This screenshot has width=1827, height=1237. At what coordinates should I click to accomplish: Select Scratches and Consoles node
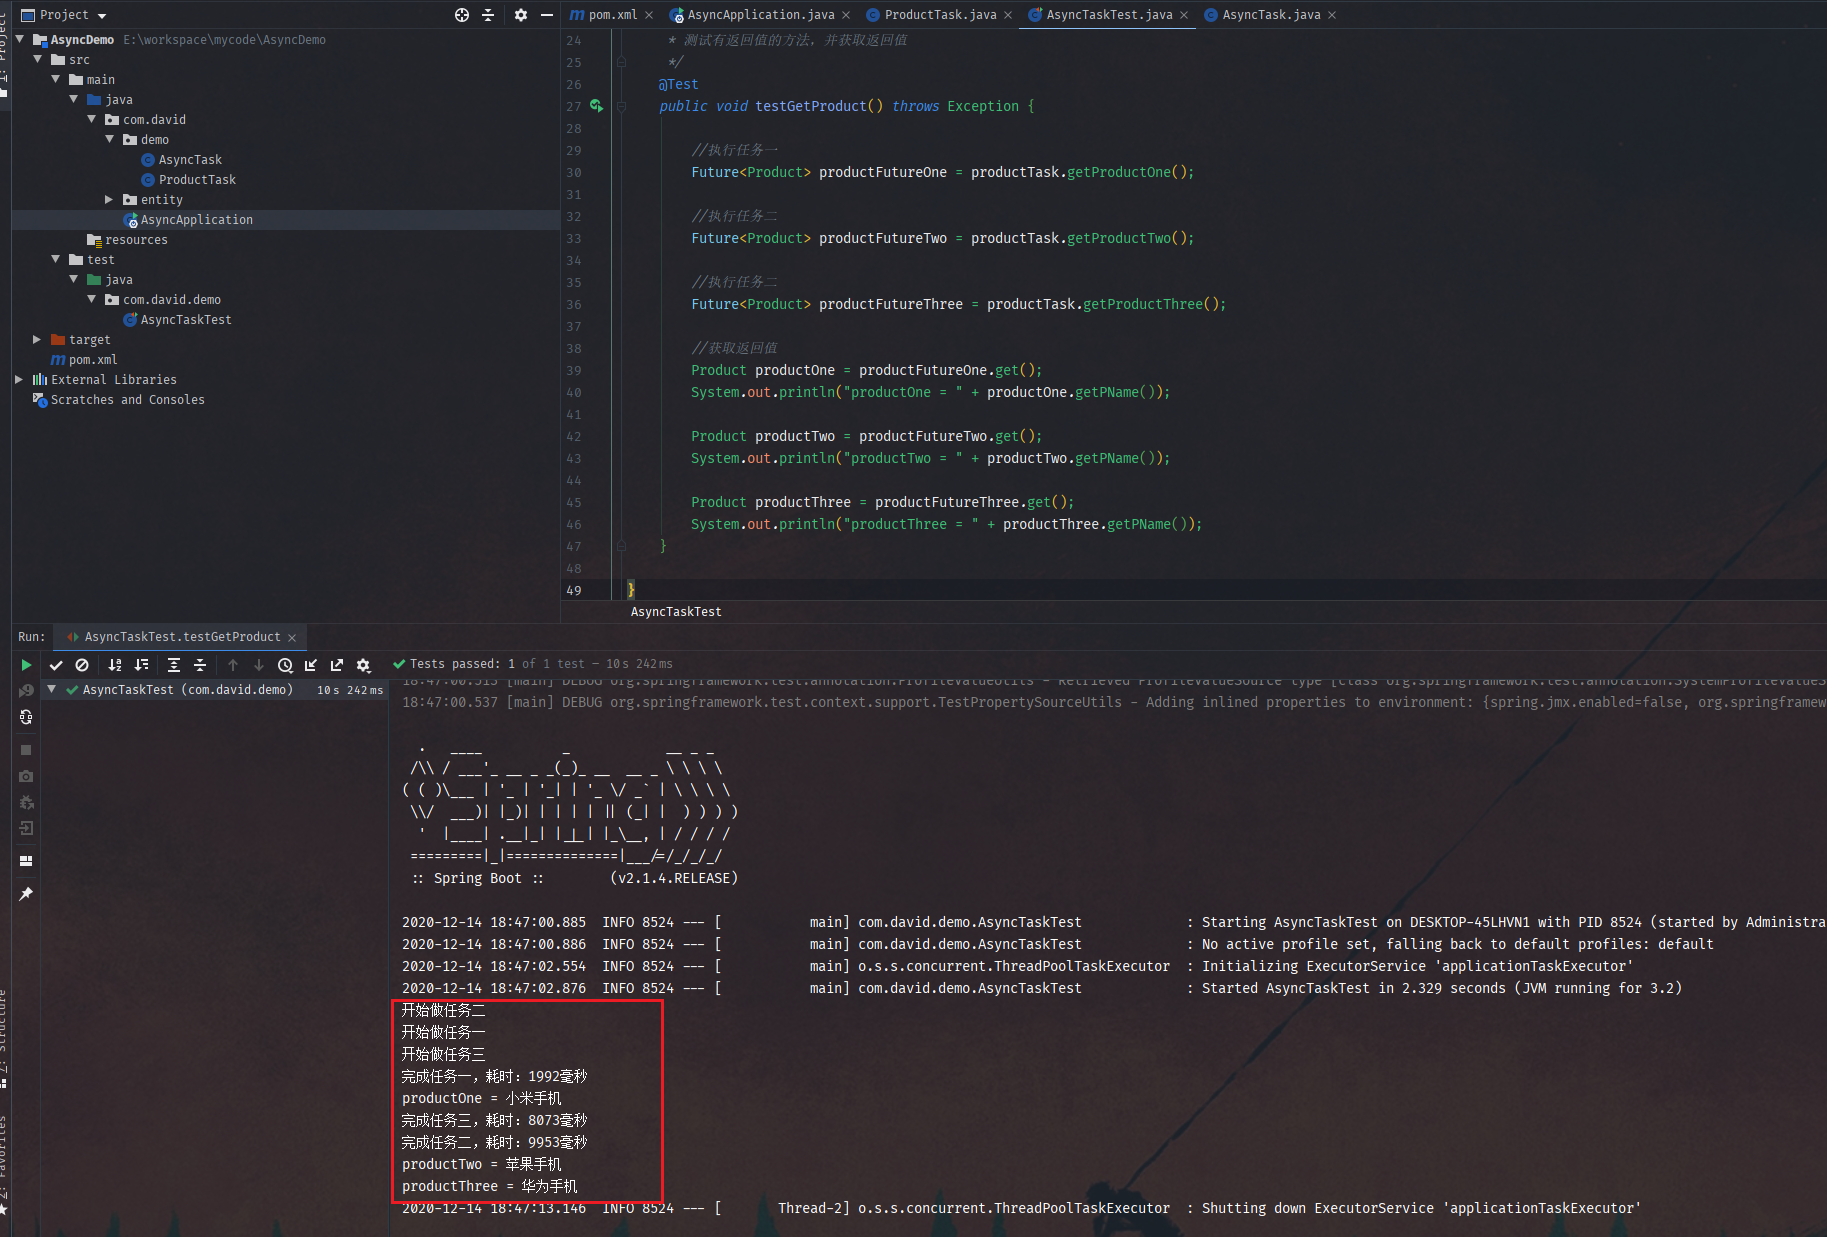127,400
